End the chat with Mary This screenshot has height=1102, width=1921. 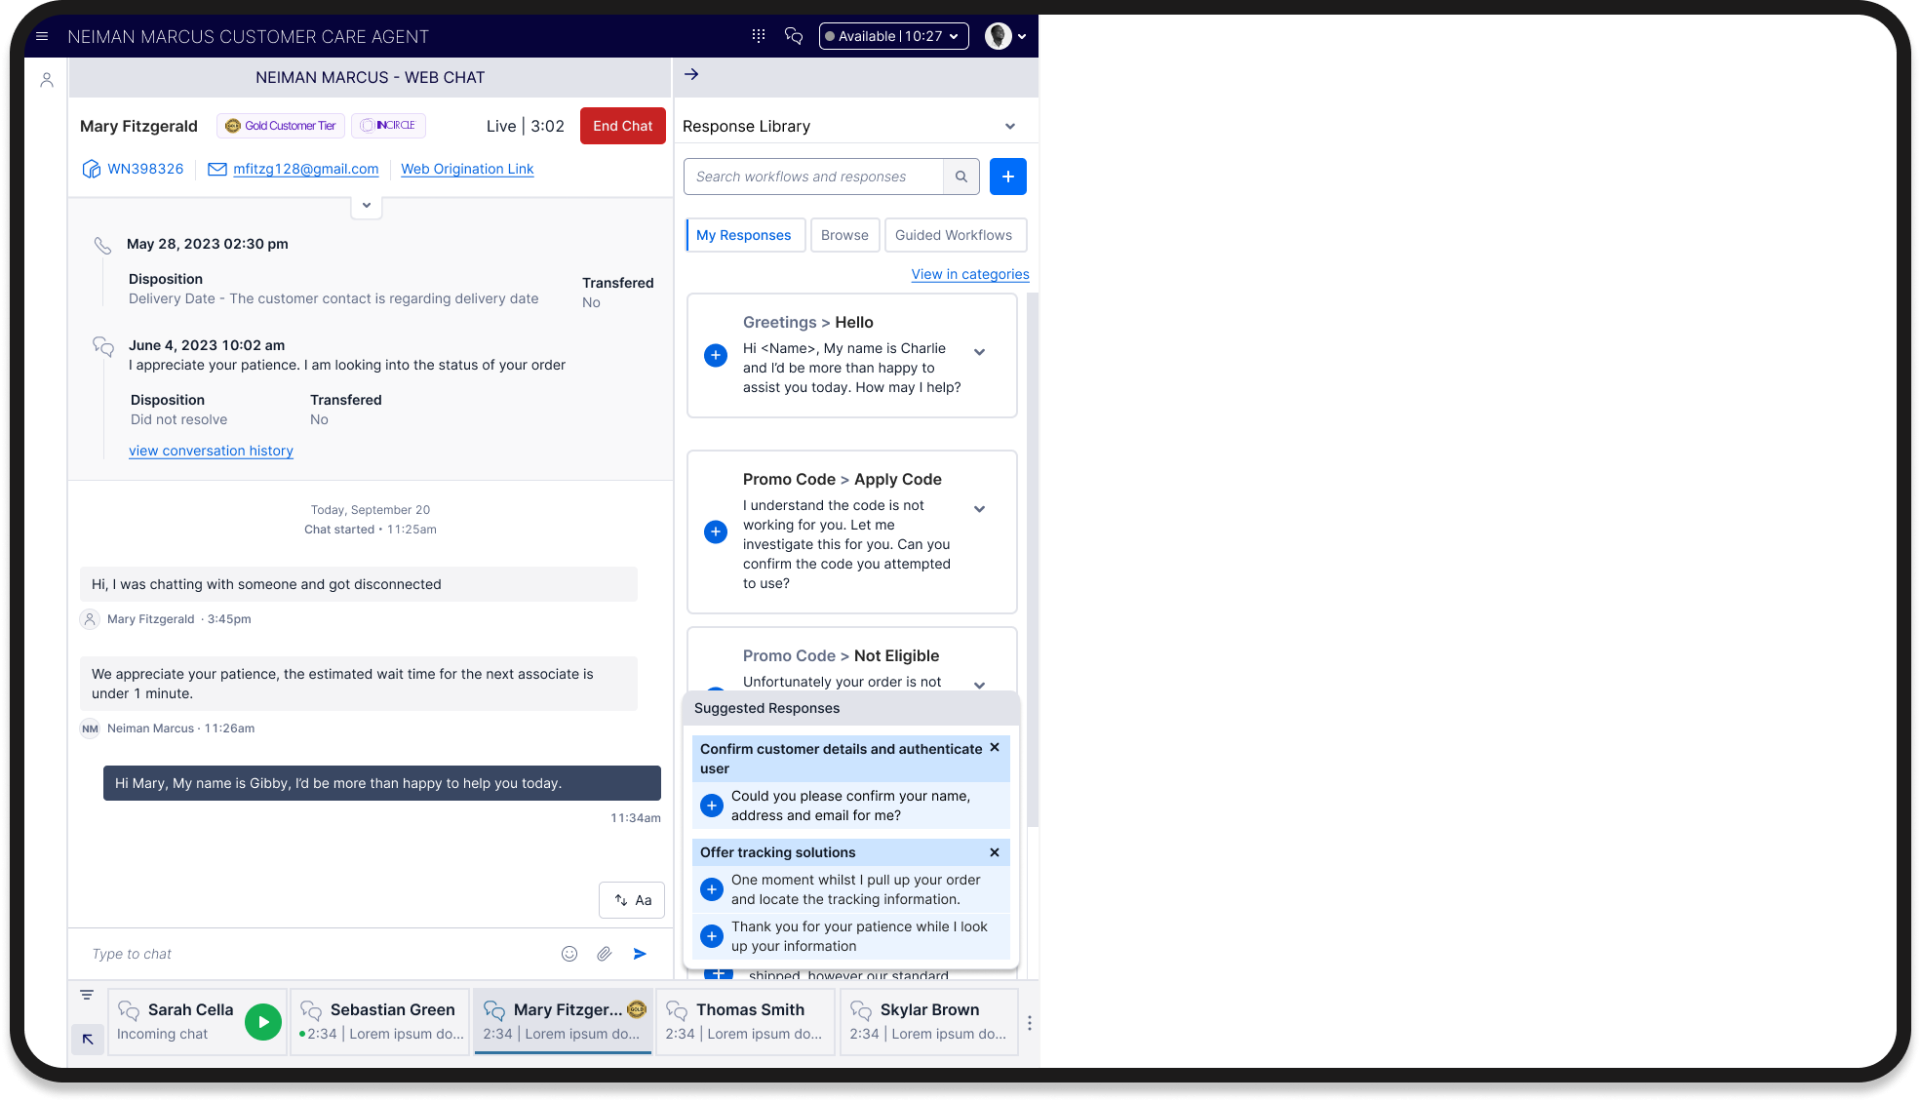[622, 126]
